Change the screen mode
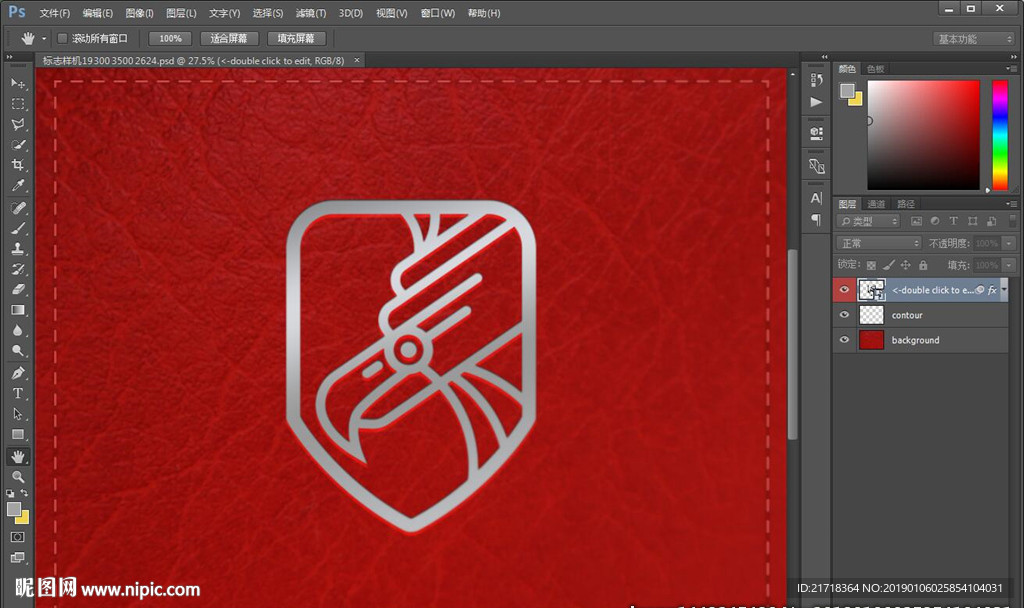 pos(18,557)
